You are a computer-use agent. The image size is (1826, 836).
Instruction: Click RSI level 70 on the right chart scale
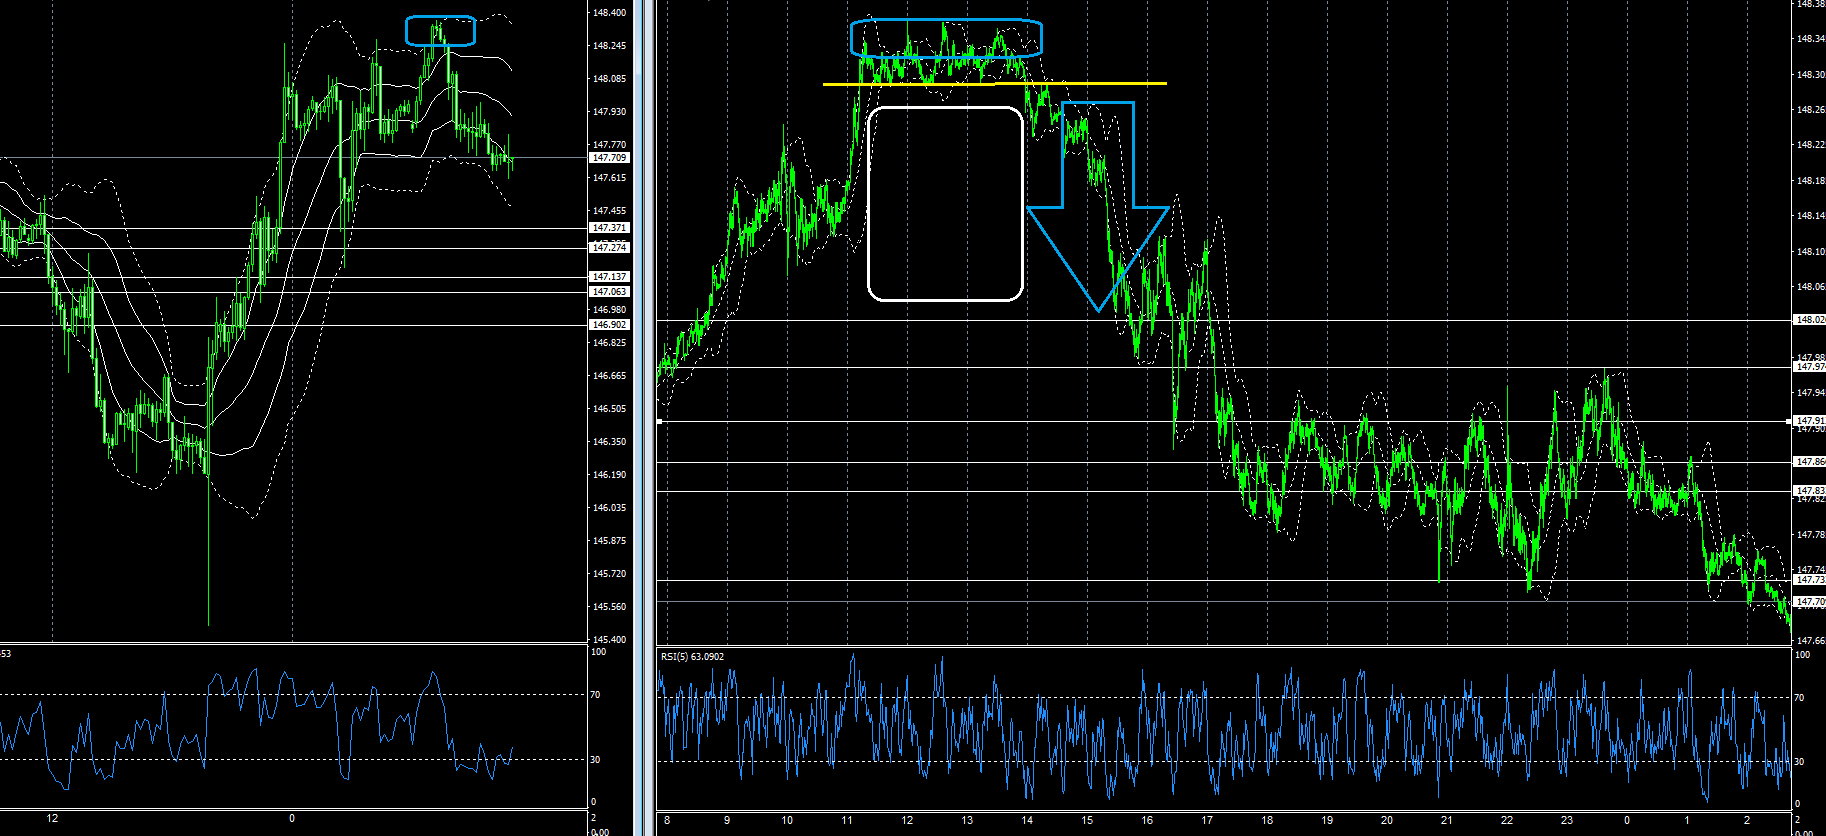1800,698
